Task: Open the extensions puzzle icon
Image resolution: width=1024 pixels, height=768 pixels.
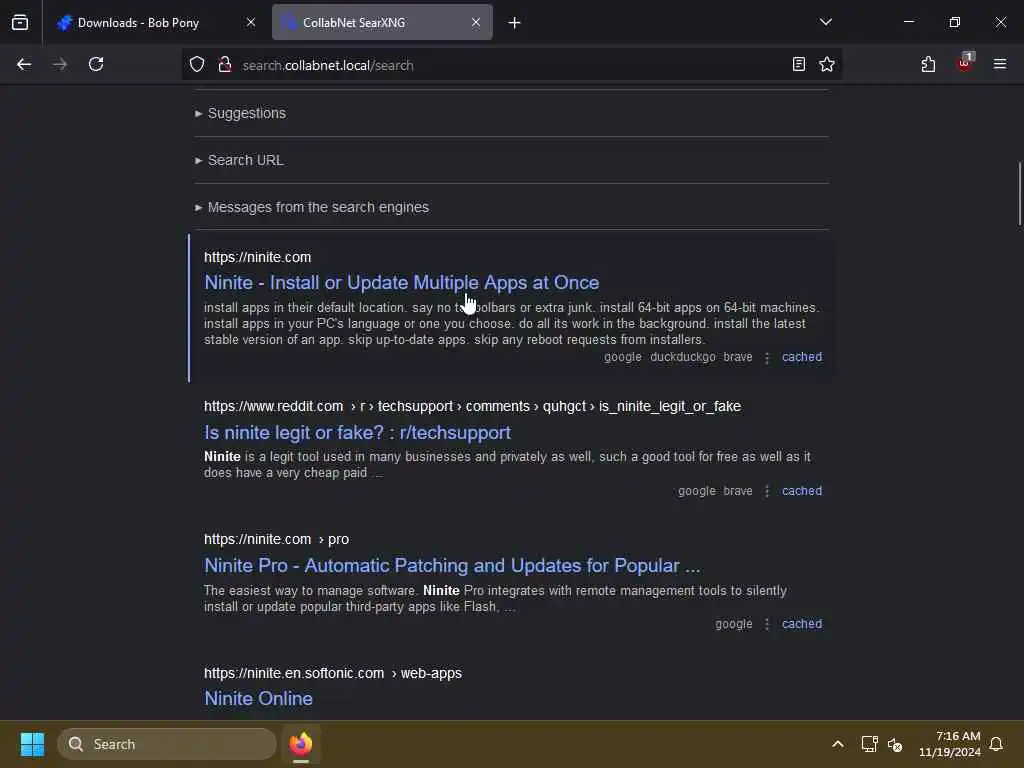Action: click(928, 65)
